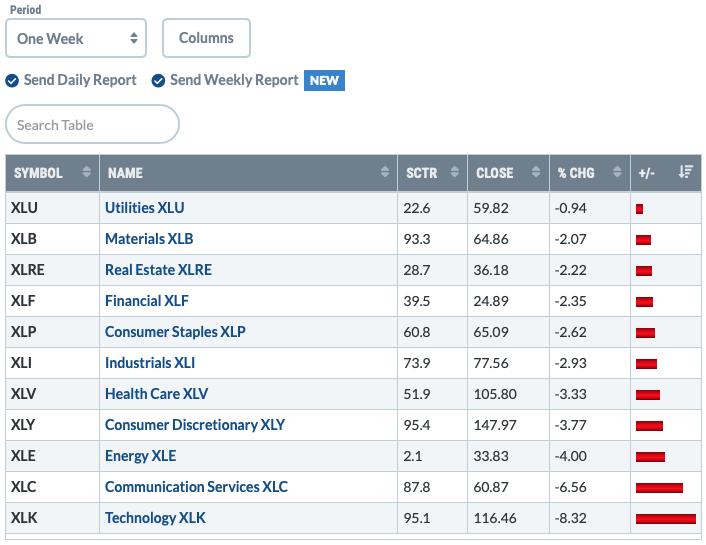This screenshot has height=545, width=706.
Task: Select the Consumer Discretionary XLY link
Action: 195,425
